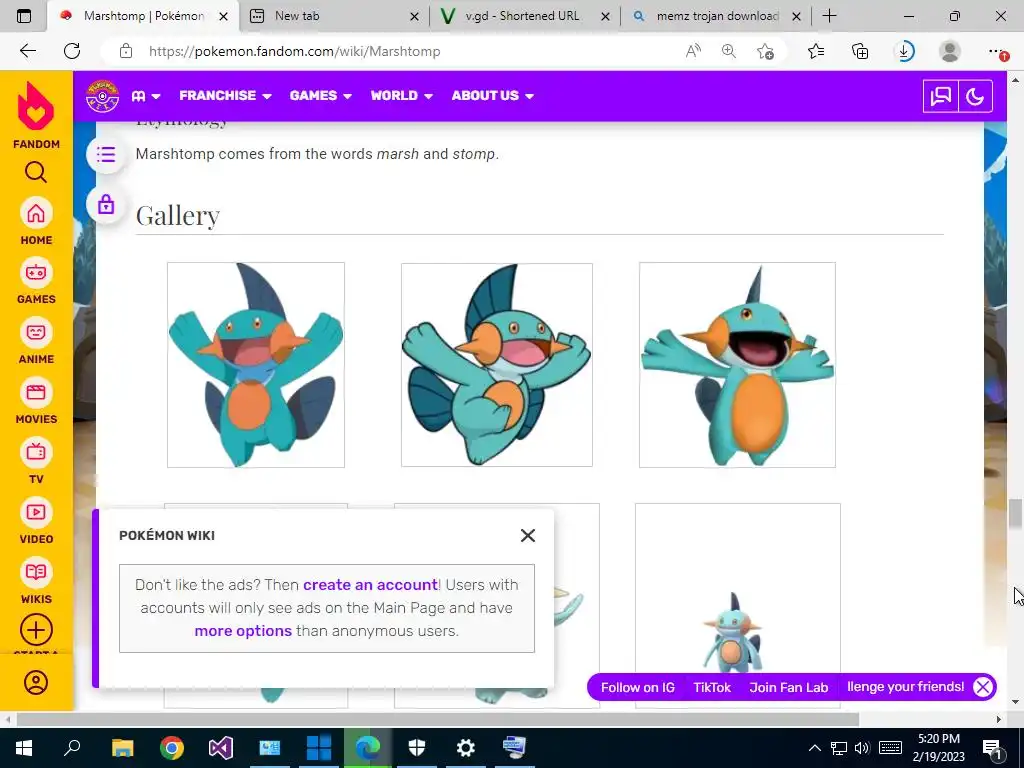Go to Fandom Home in sidebar
Screen dimensions: 1024x768
(x=36, y=222)
